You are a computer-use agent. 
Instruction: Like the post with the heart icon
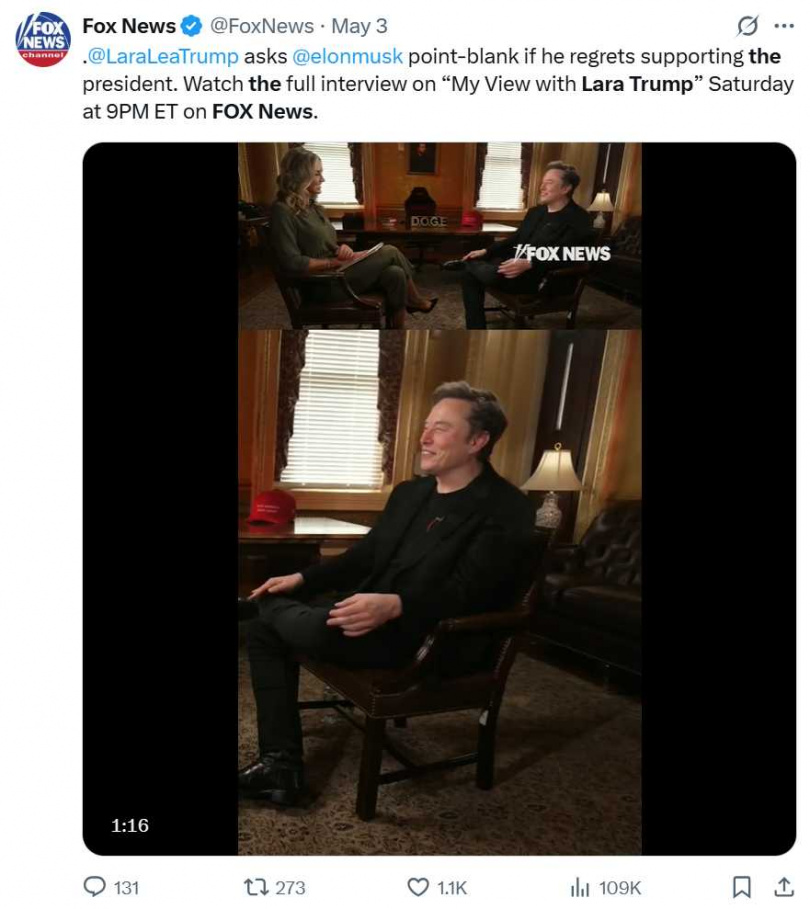point(418,886)
